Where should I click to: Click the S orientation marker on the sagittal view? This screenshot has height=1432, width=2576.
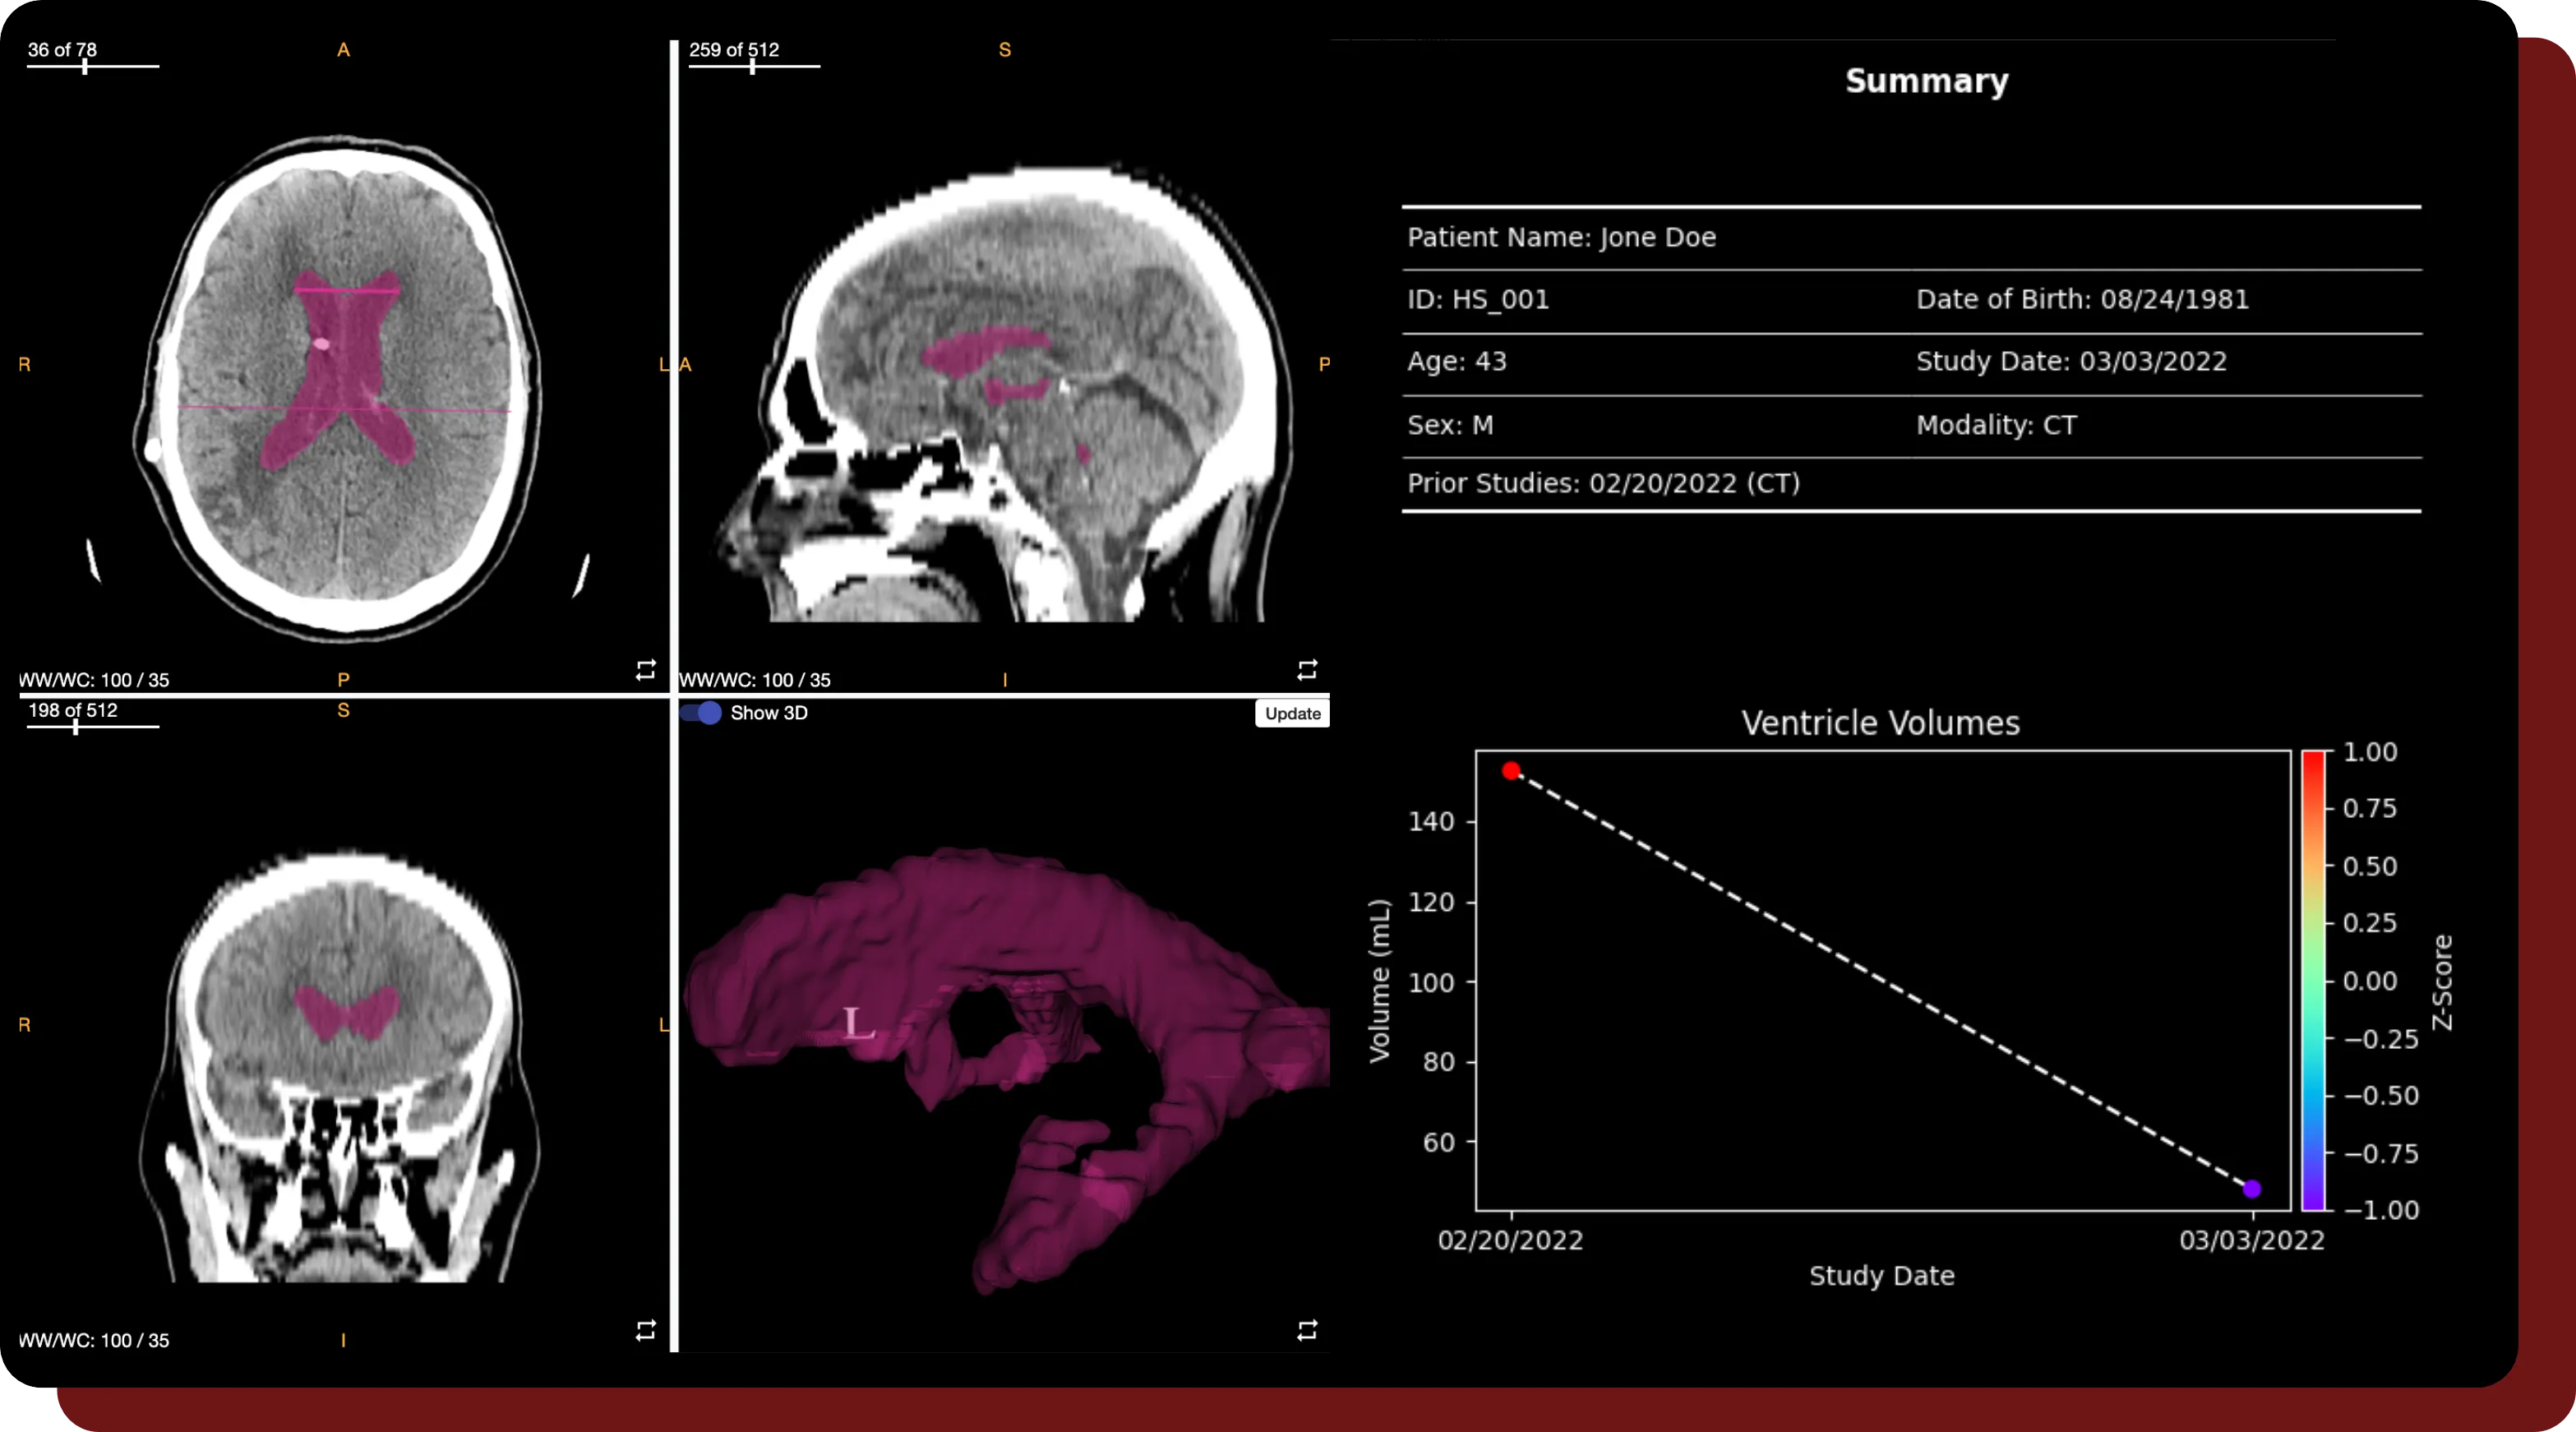[x=1005, y=49]
